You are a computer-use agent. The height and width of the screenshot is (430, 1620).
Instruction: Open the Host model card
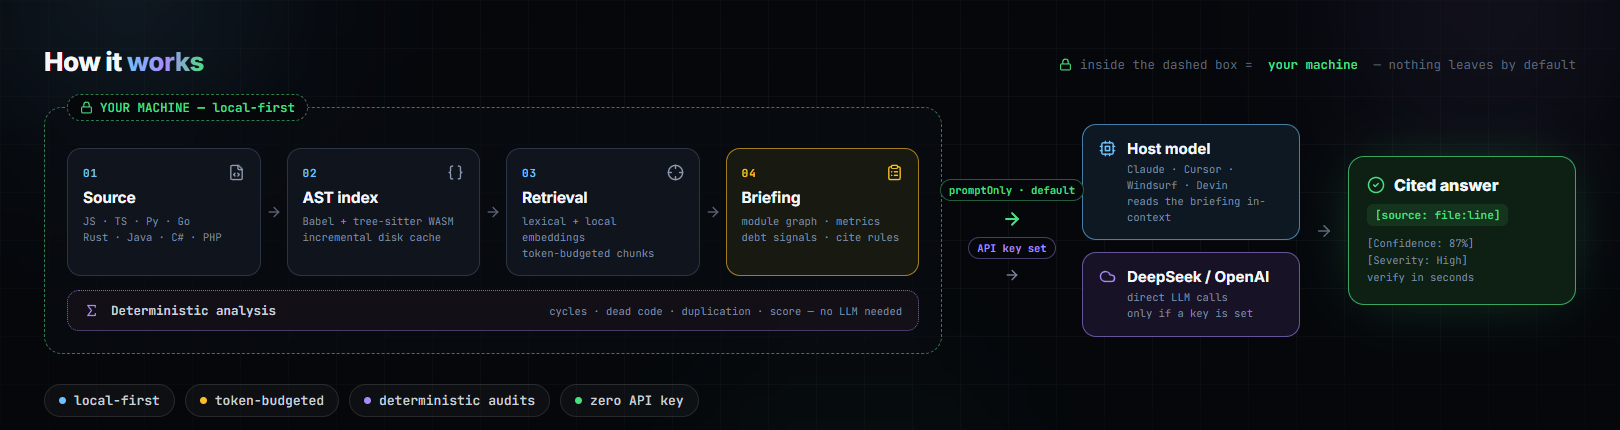coord(1191,182)
